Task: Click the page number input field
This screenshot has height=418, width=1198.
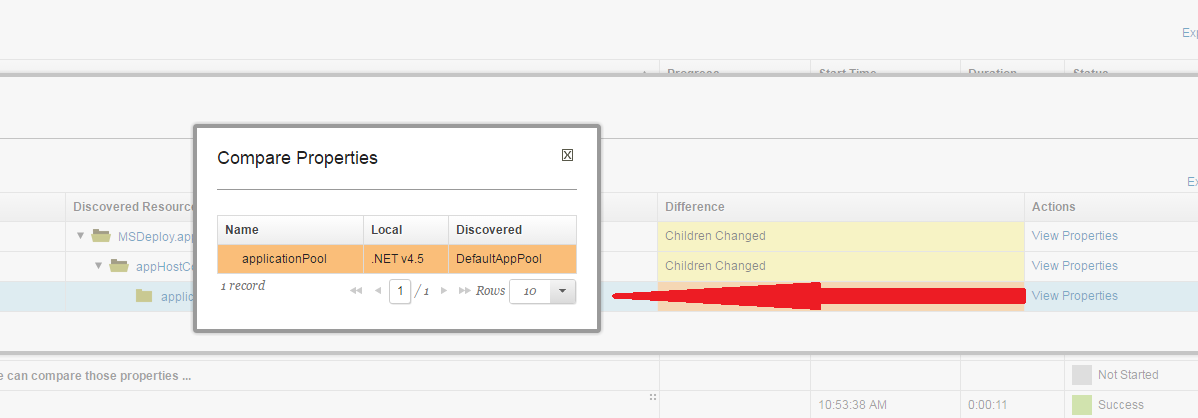Action: (400, 291)
